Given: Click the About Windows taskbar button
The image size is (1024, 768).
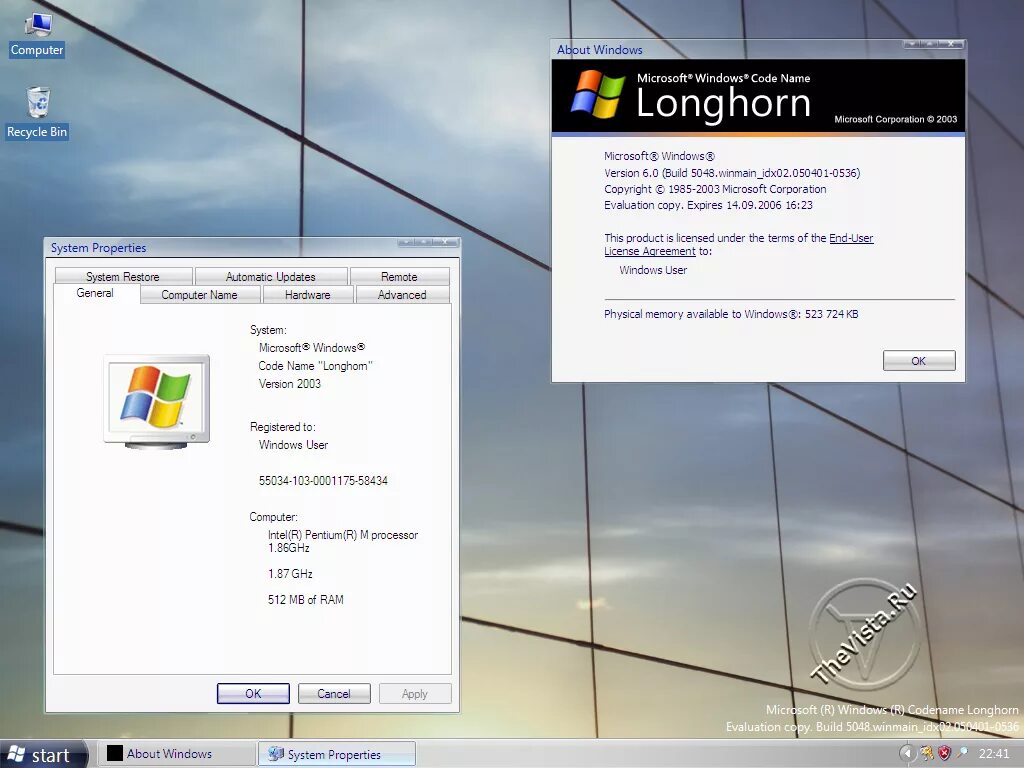Looking at the screenshot, I should coord(176,753).
